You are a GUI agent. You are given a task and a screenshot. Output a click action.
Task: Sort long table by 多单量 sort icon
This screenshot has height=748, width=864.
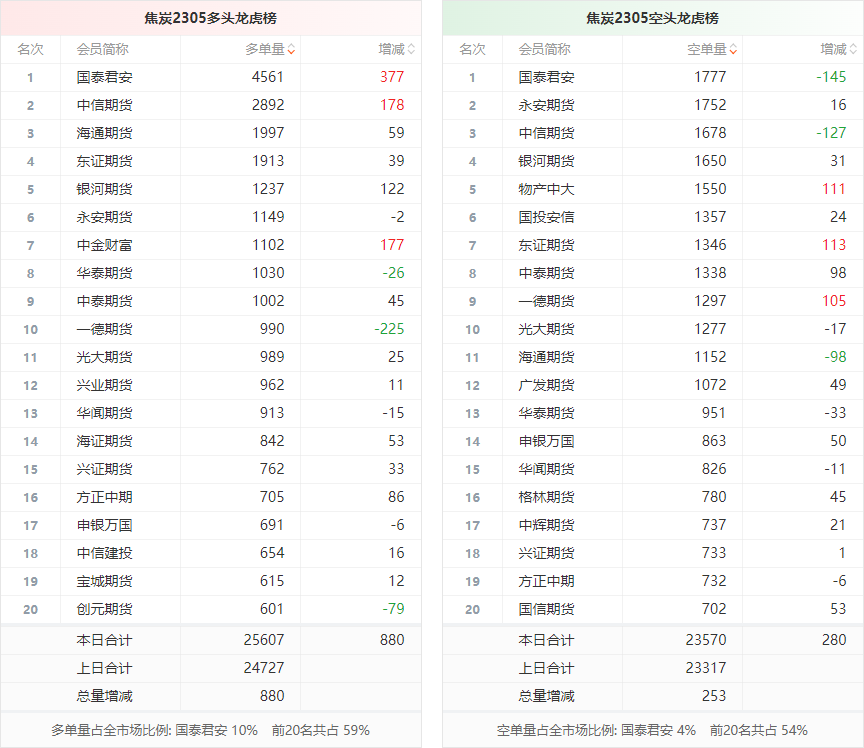tap(290, 49)
